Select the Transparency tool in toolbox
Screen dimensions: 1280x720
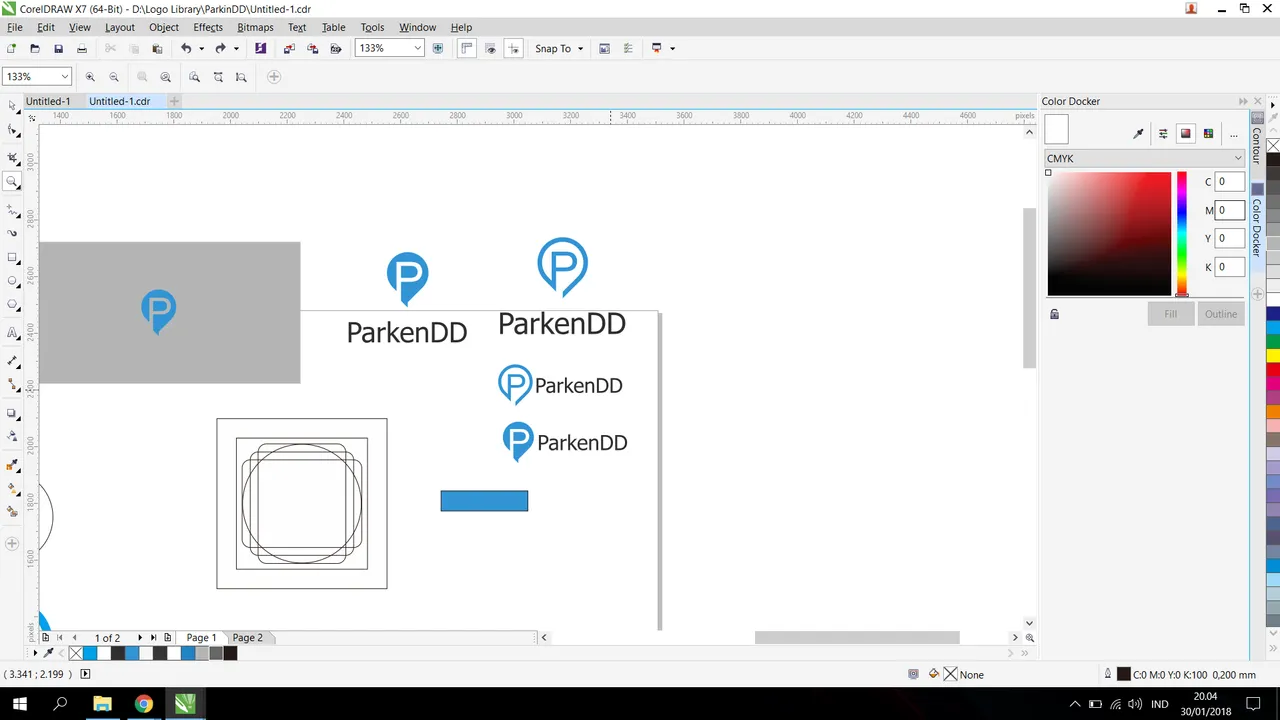(12, 436)
